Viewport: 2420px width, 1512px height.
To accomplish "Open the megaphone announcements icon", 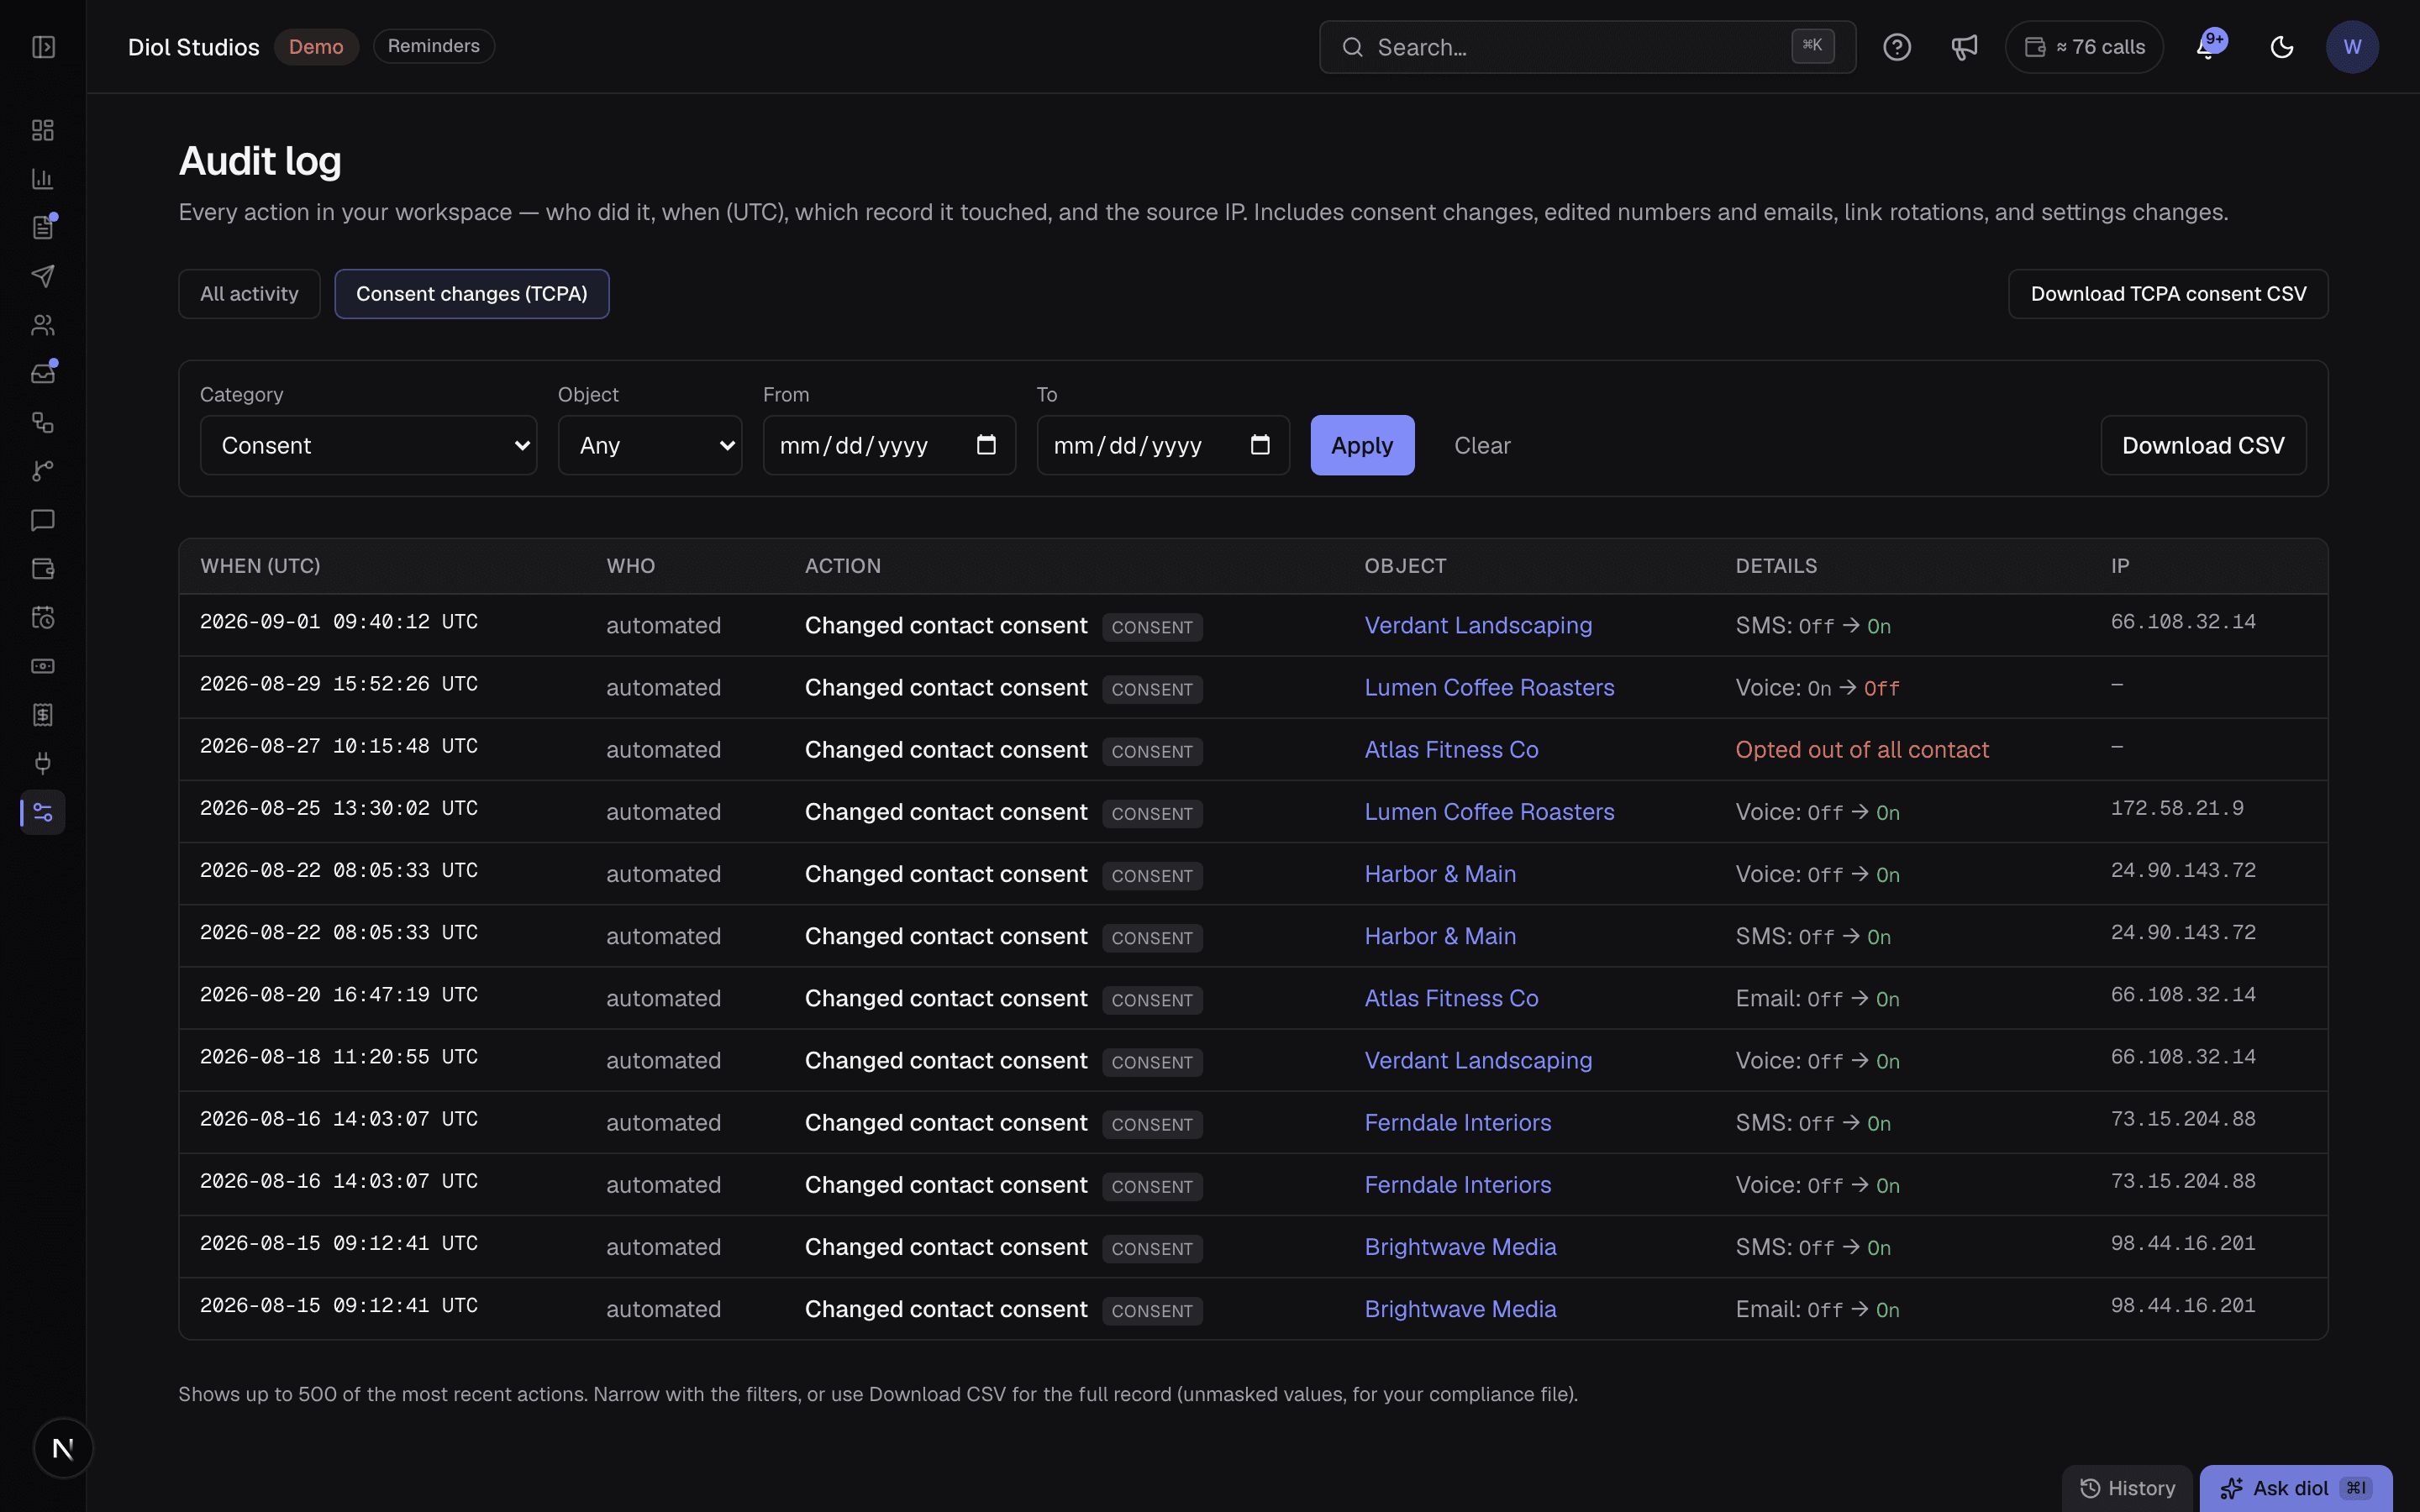I will coord(1964,47).
